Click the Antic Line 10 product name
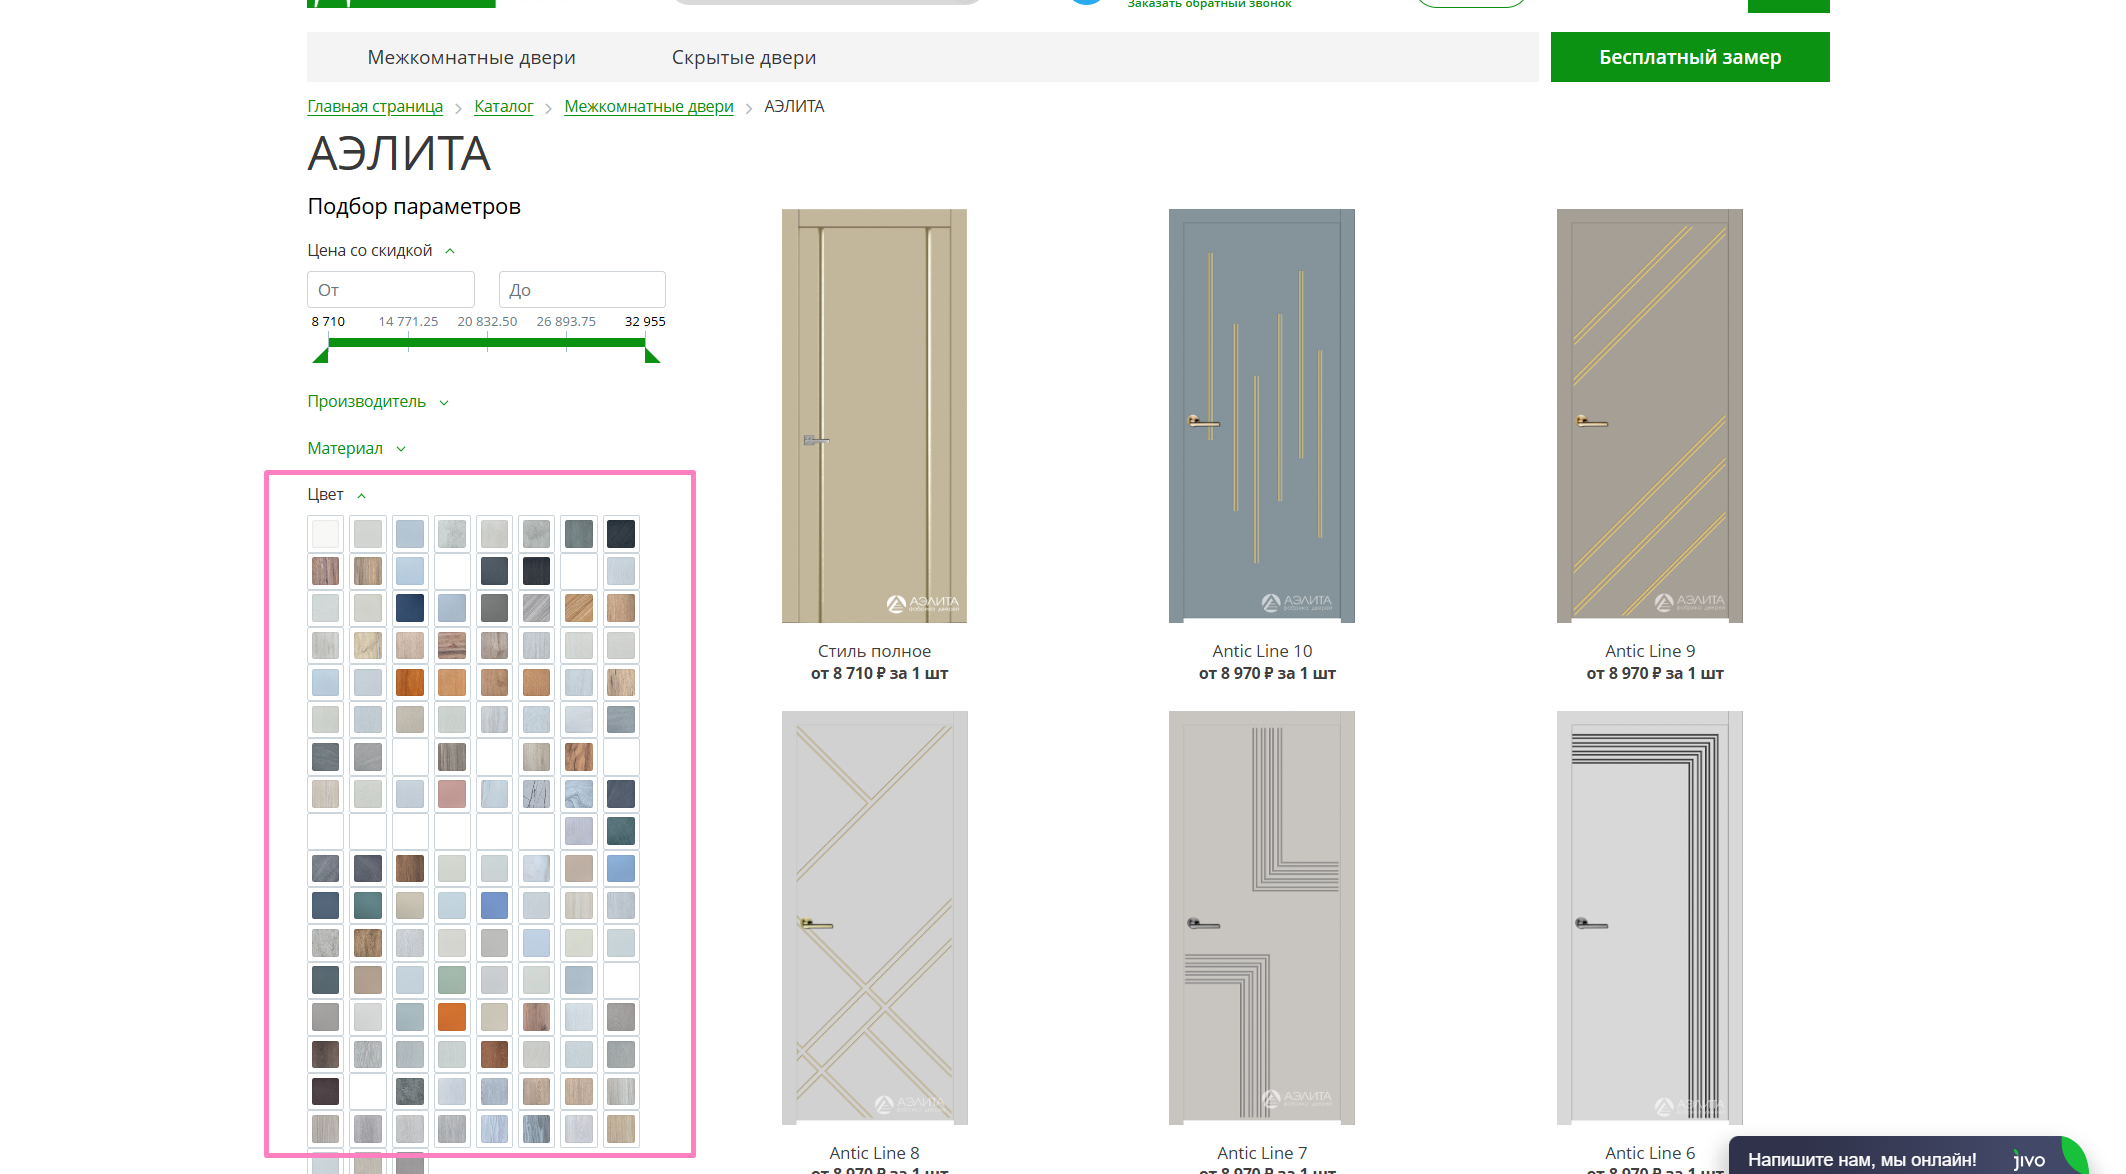The width and height of the screenshot is (2126, 1174). (1262, 651)
